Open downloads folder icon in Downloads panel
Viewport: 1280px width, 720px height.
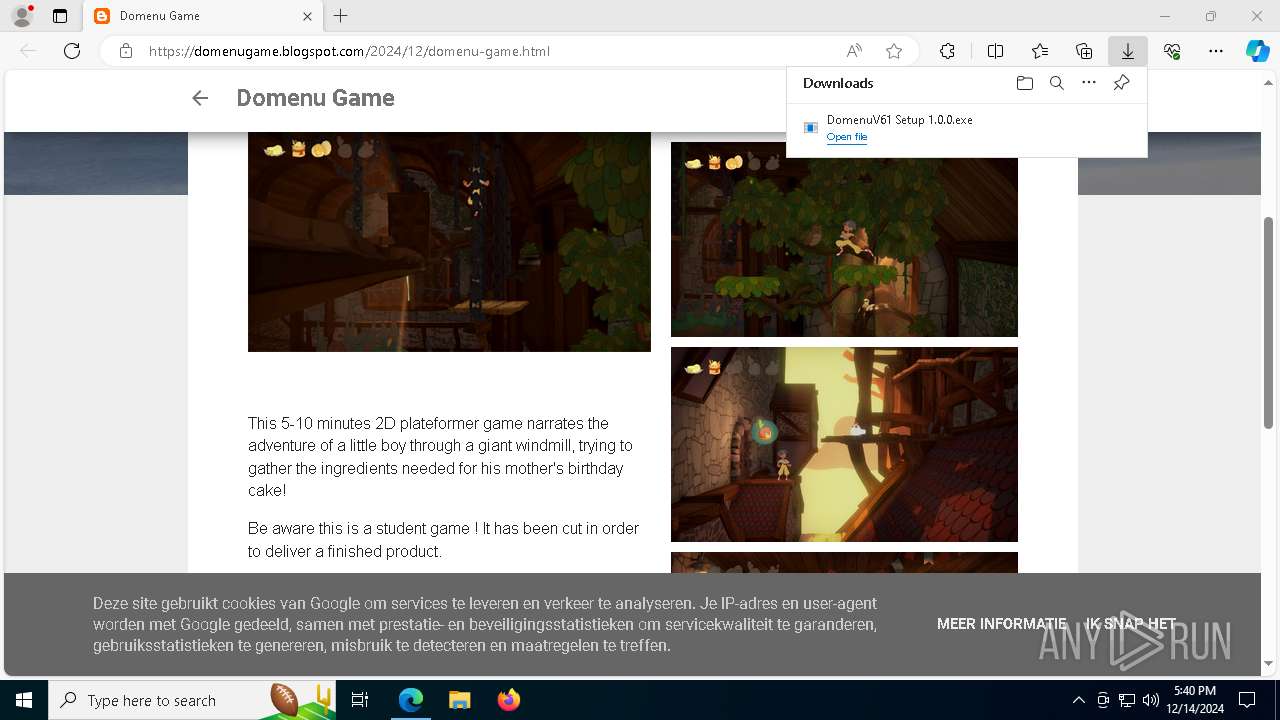pyautogui.click(x=1024, y=83)
